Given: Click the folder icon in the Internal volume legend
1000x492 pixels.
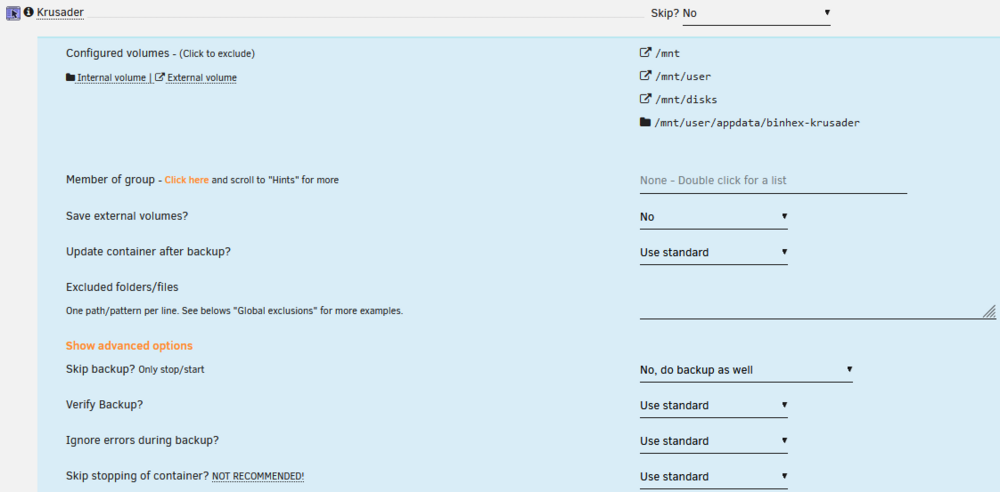Looking at the screenshot, I should pos(70,77).
